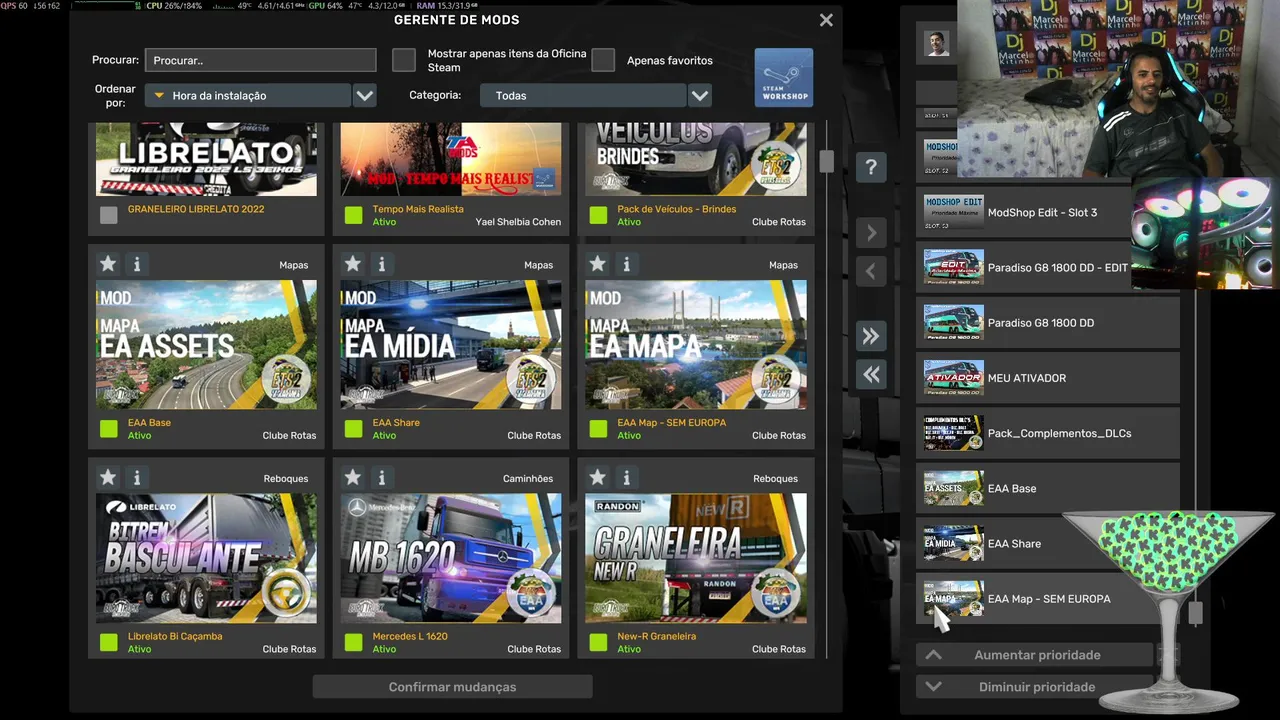This screenshot has height=720, width=1280.
Task: Click the active mods list scrollbar handle
Action: click(x=1195, y=613)
